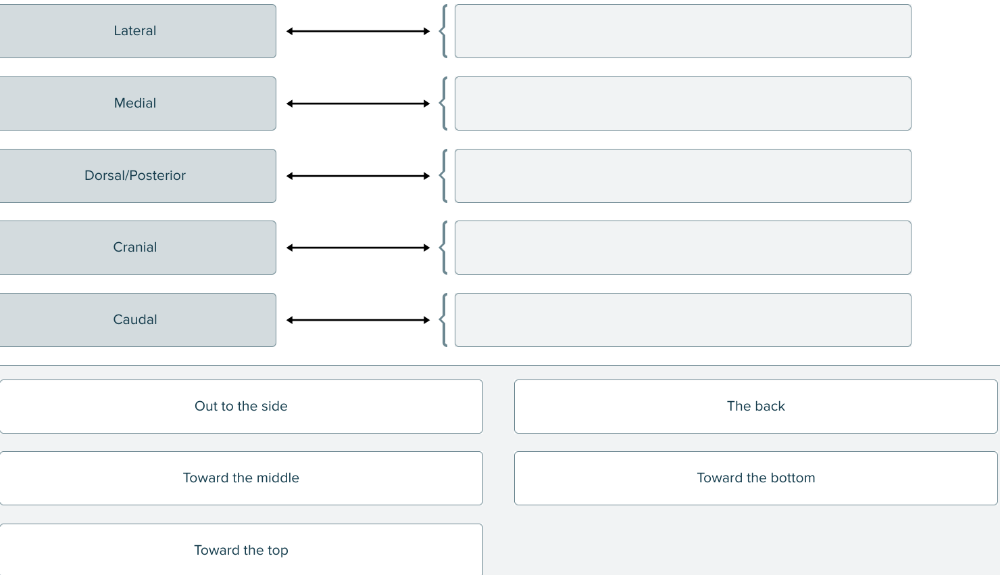The width and height of the screenshot is (1000, 575).
Task: Click the Dorsal/Posterior term box
Action: 136,176
